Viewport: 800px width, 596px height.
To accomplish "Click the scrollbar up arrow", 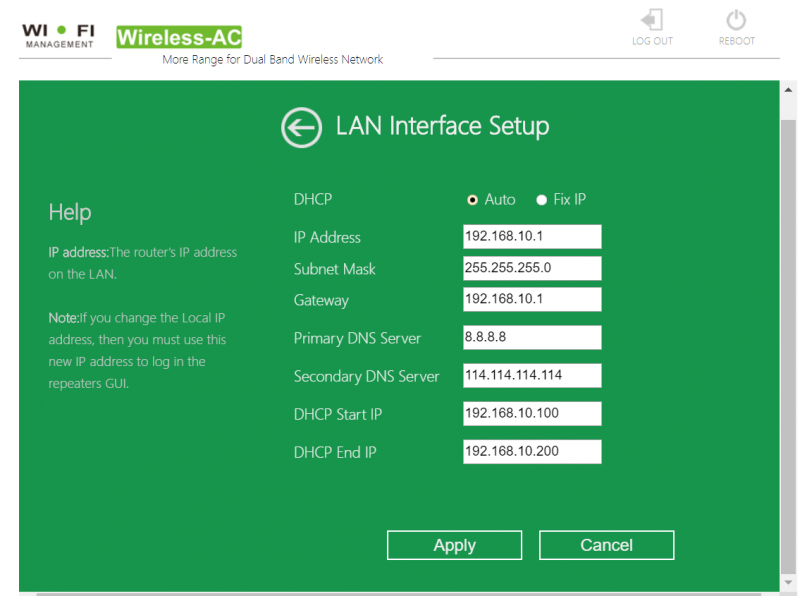I will tap(788, 90).
